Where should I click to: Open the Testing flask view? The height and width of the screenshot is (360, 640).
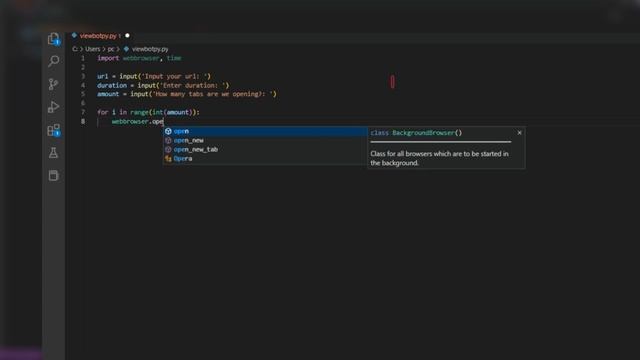pos(53,153)
